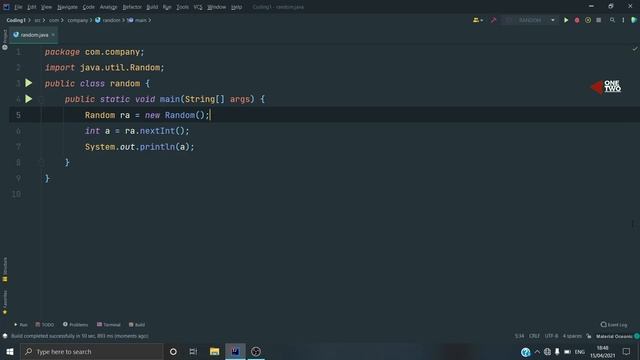
Task: Run main method from gutter arrow on line 4
Action: [x=29, y=99]
